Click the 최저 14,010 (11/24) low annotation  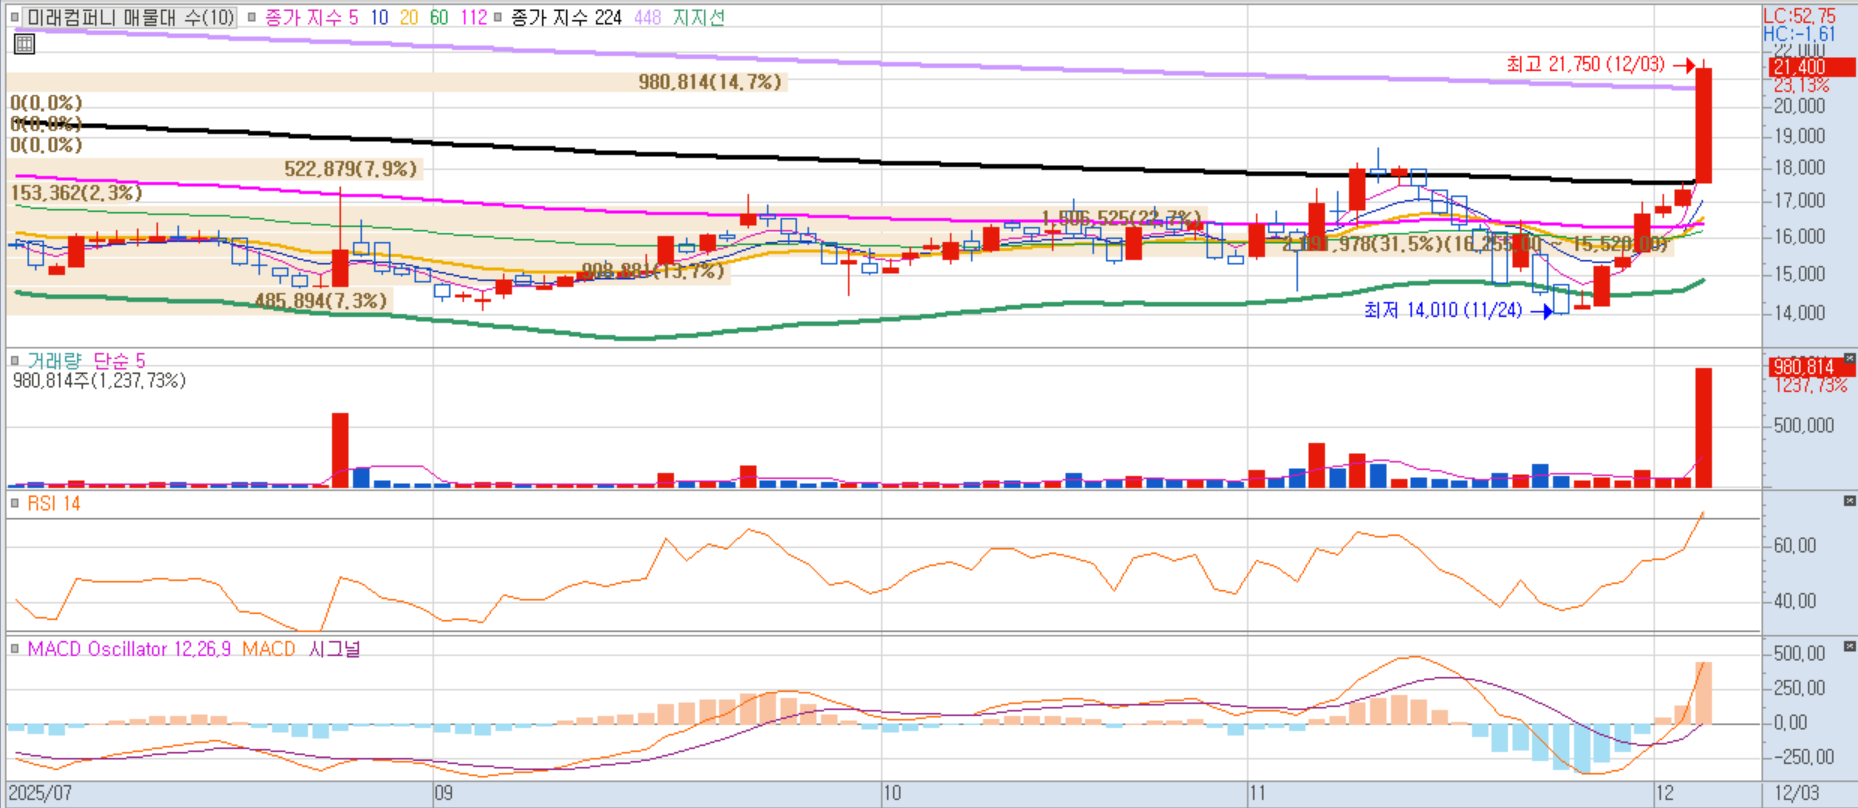(1443, 310)
